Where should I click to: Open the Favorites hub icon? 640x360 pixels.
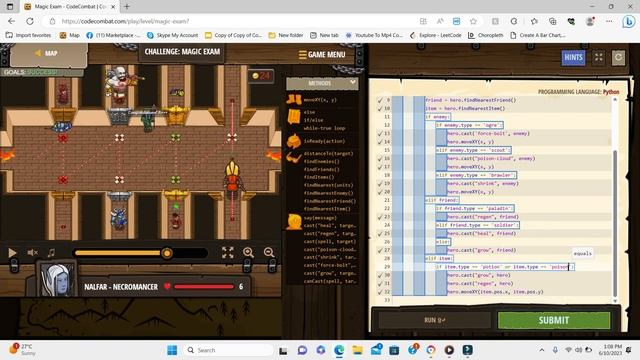coord(534,21)
